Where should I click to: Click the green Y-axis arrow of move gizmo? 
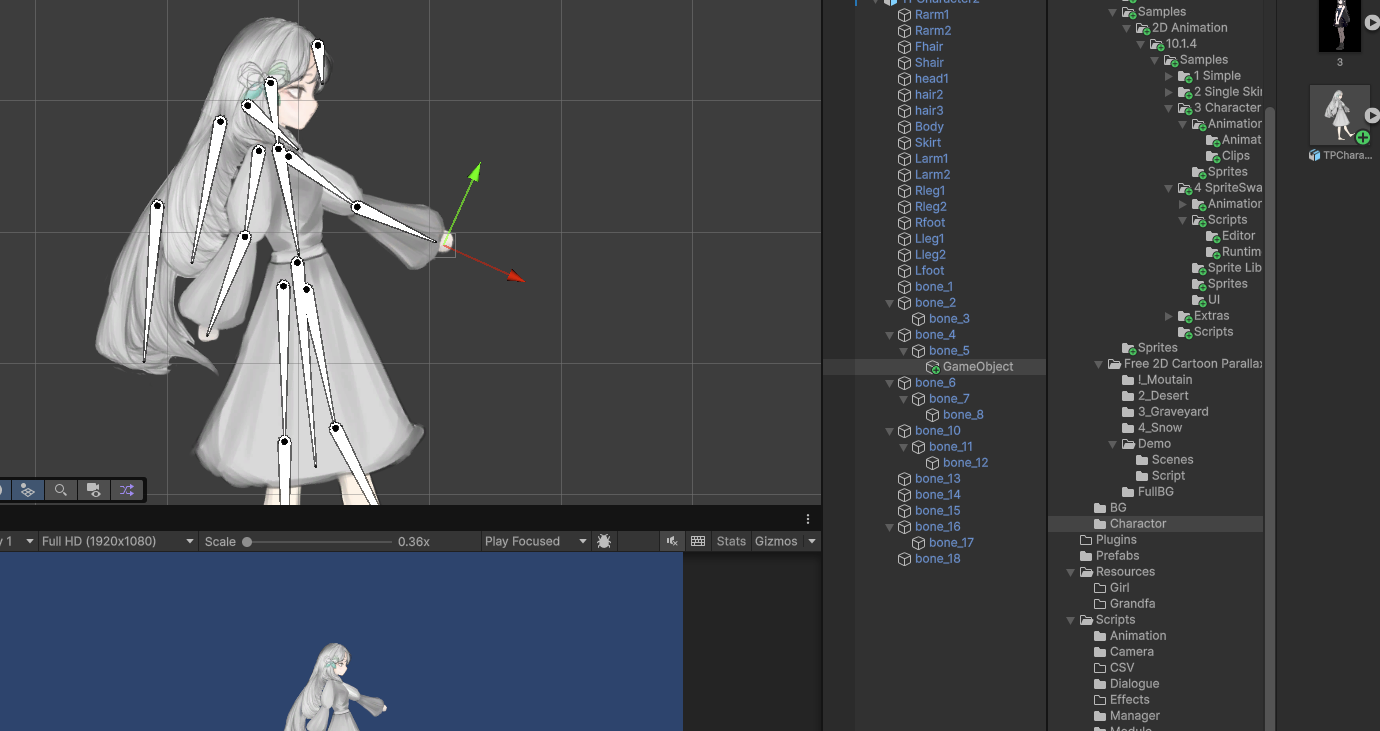[474, 173]
